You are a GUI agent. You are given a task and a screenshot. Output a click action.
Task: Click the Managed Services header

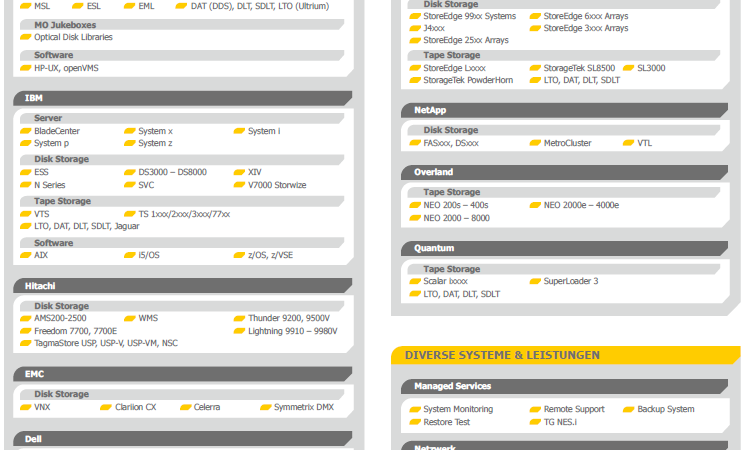point(564,386)
